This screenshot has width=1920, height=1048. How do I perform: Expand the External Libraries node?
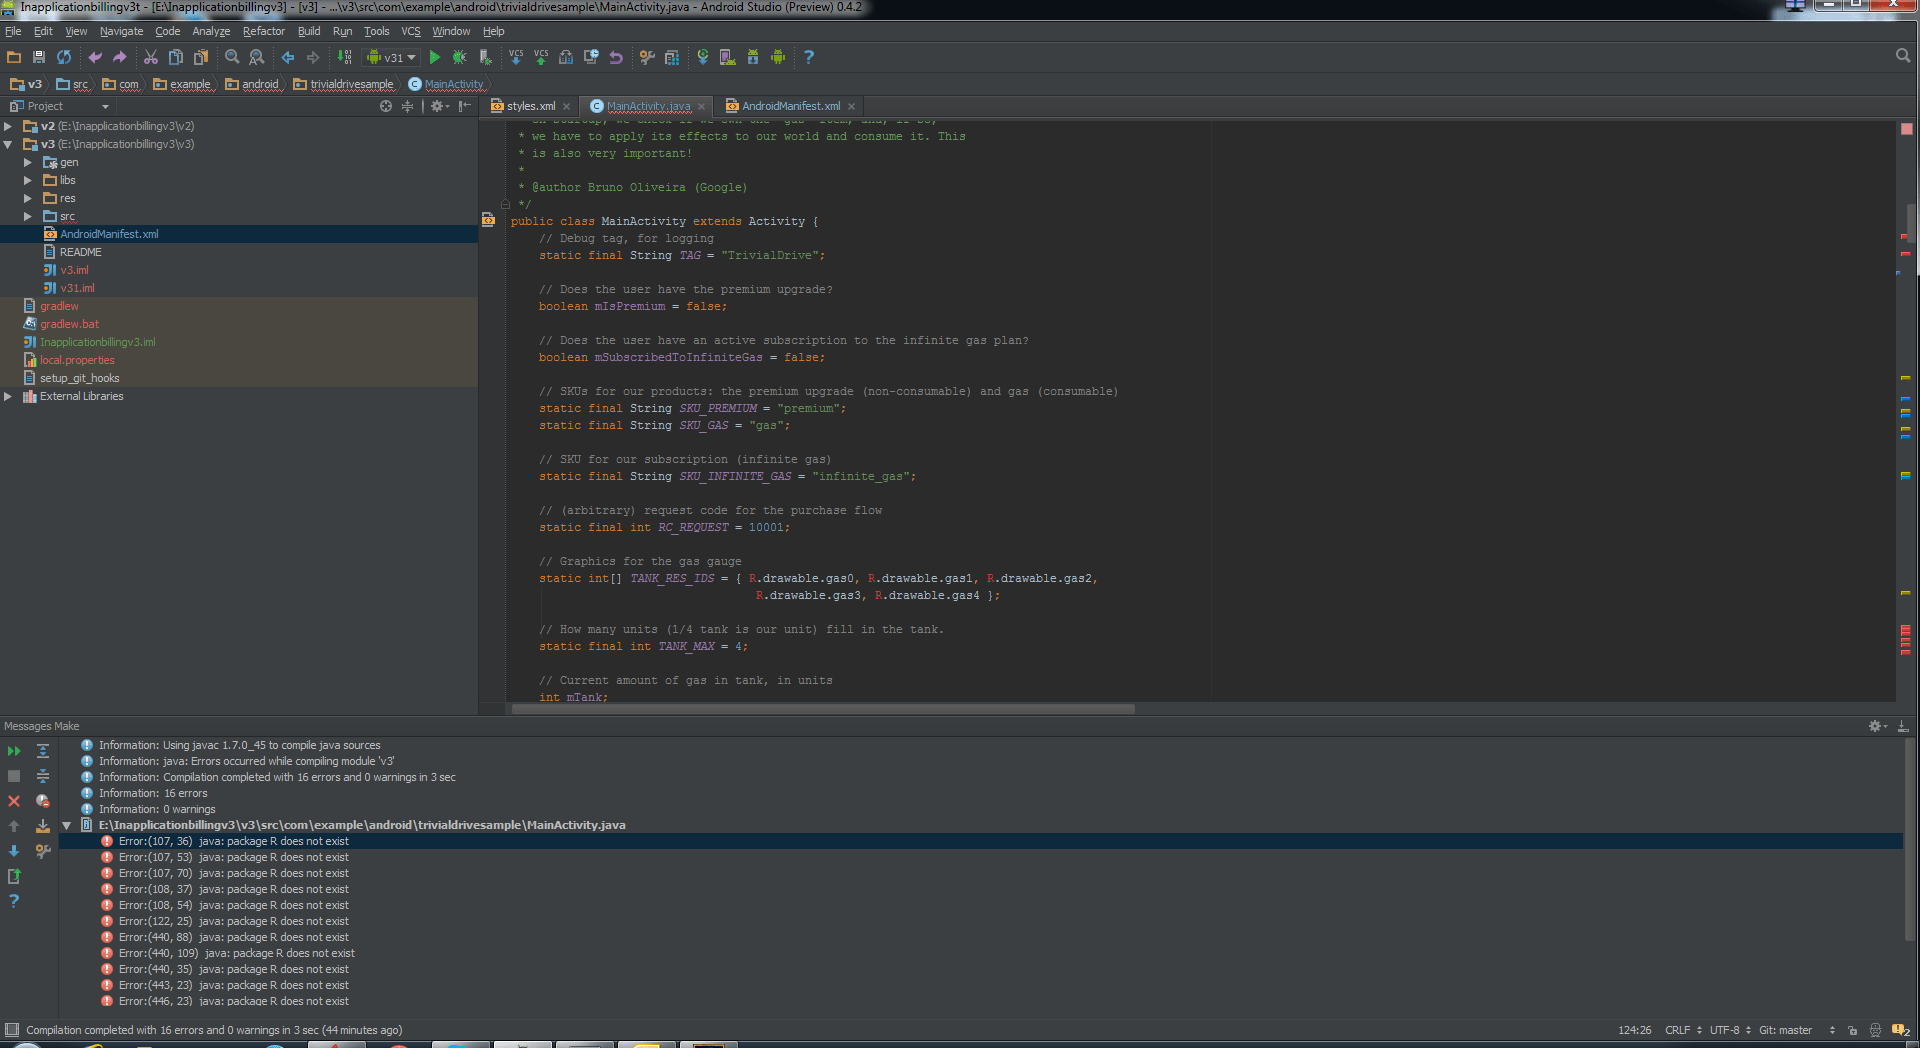(x=8, y=397)
